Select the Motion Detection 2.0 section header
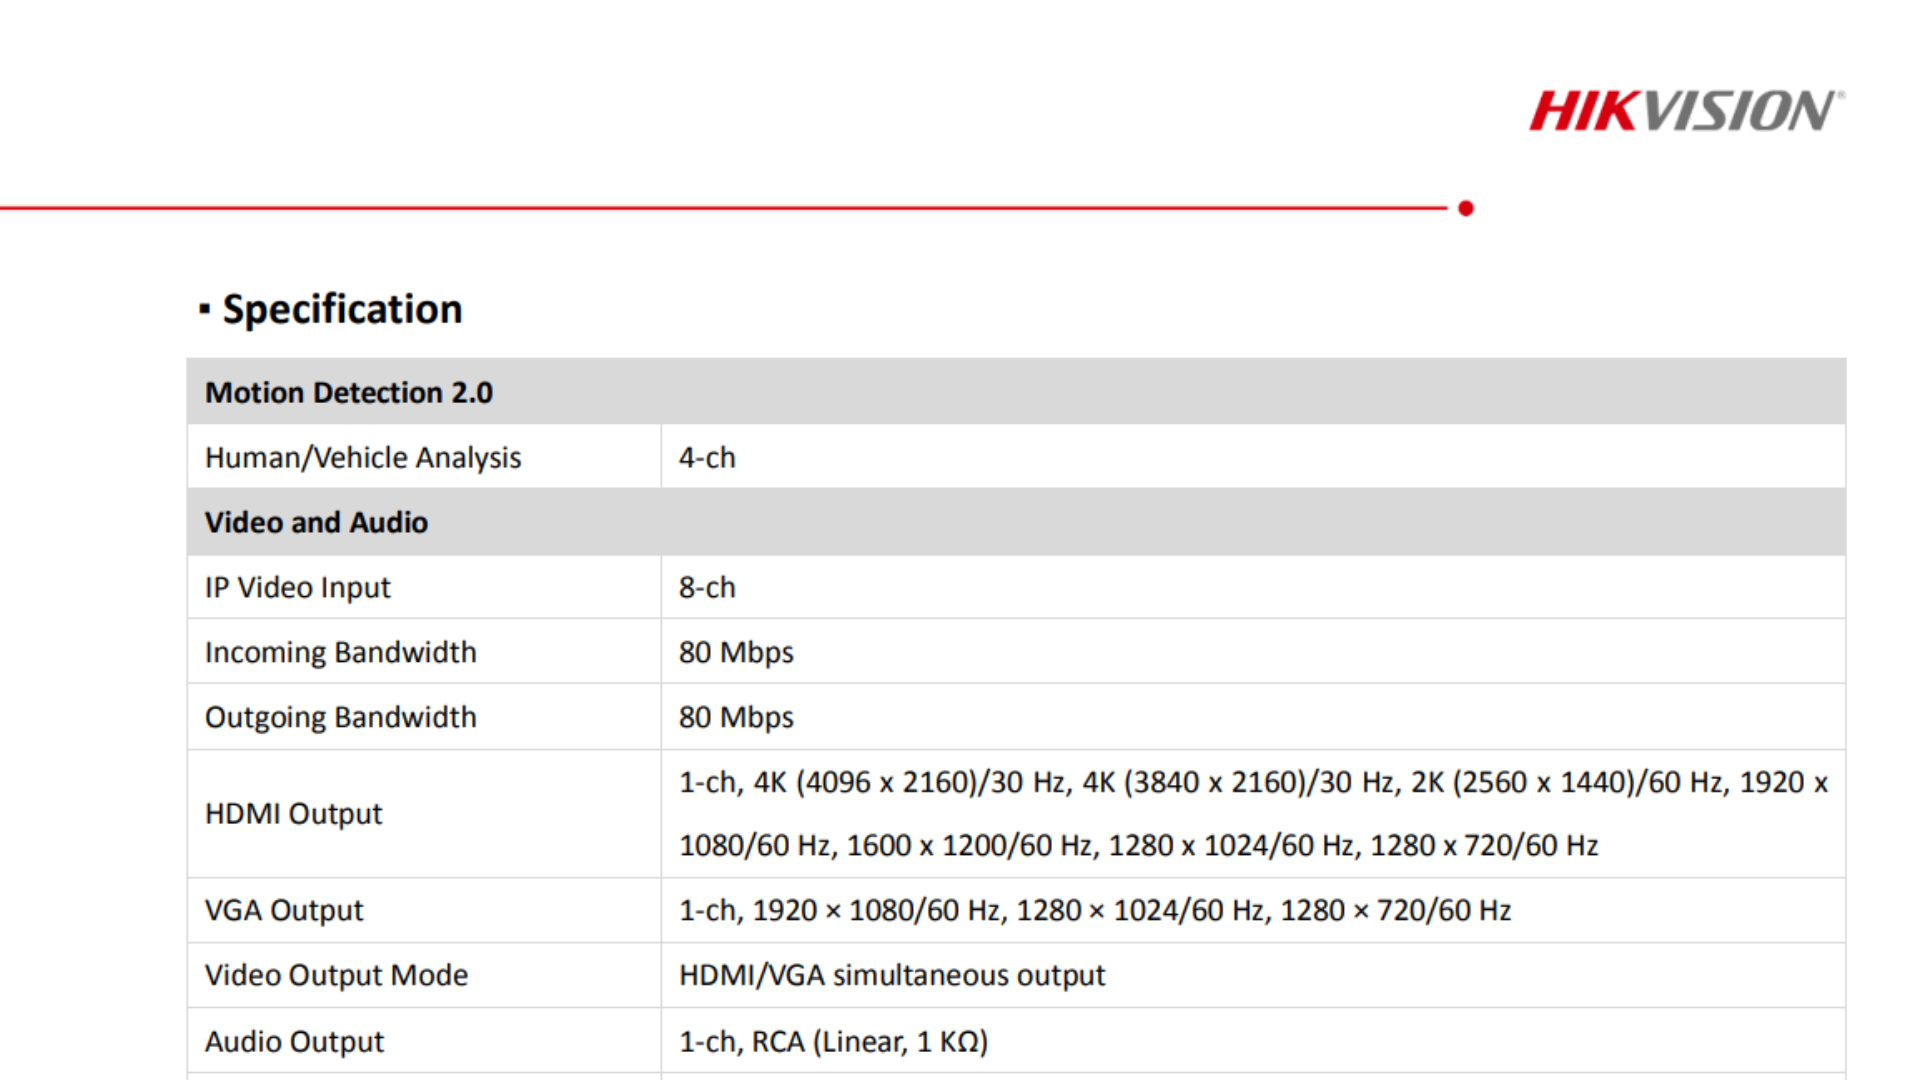Image resolution: width=1920 pixels, height=1080 pixels. (x=349, y=392)
